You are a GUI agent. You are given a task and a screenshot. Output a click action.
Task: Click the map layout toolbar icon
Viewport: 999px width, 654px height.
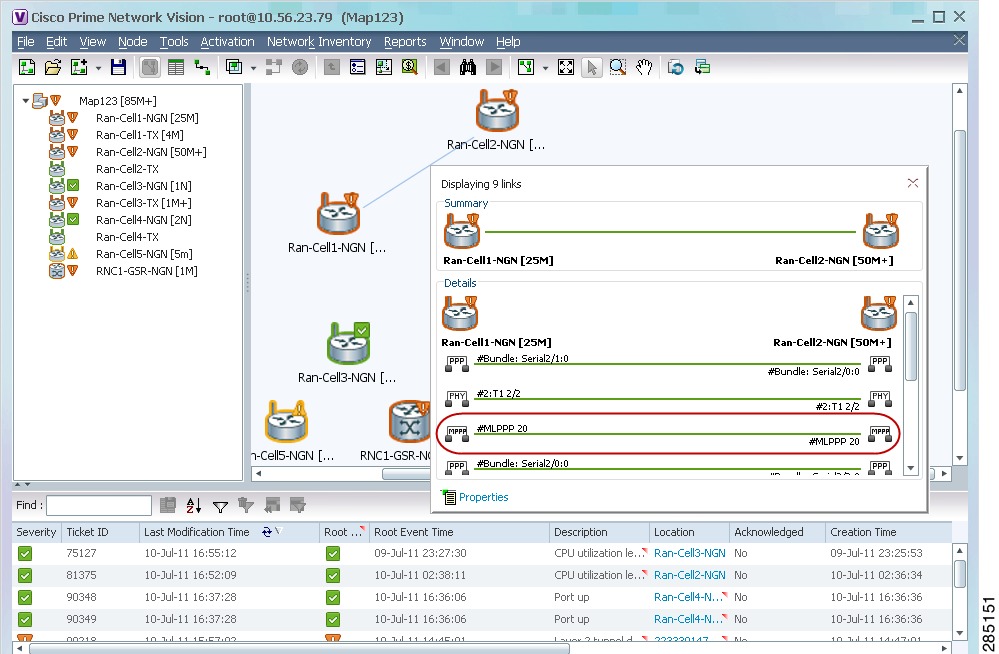(526, 67)
